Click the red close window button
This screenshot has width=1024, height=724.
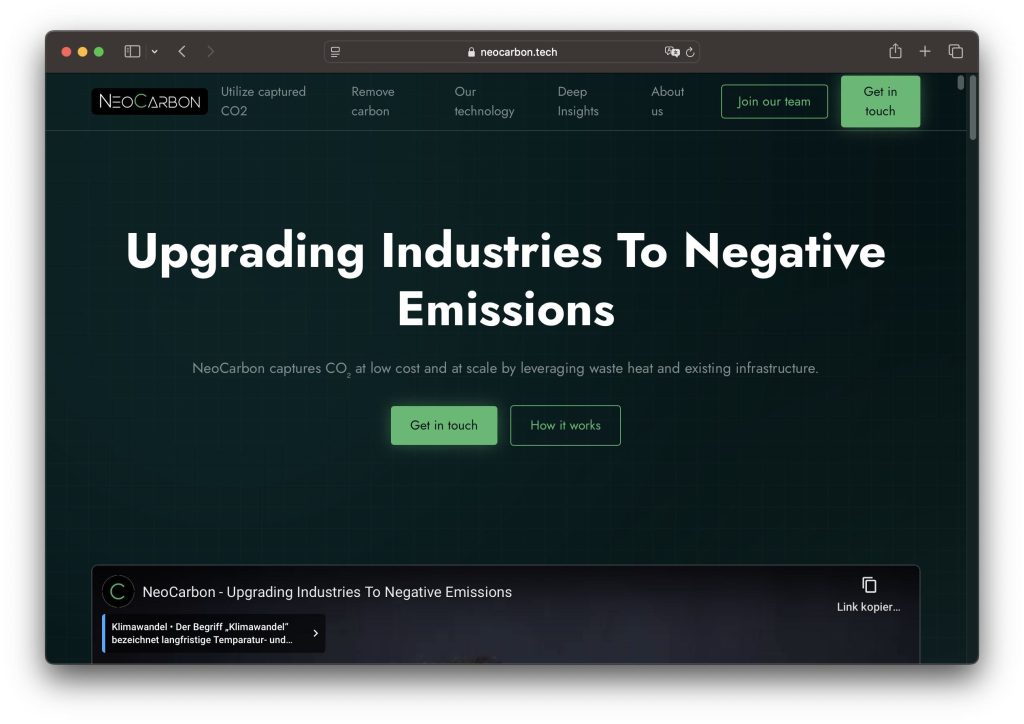[x=66, y=52]
